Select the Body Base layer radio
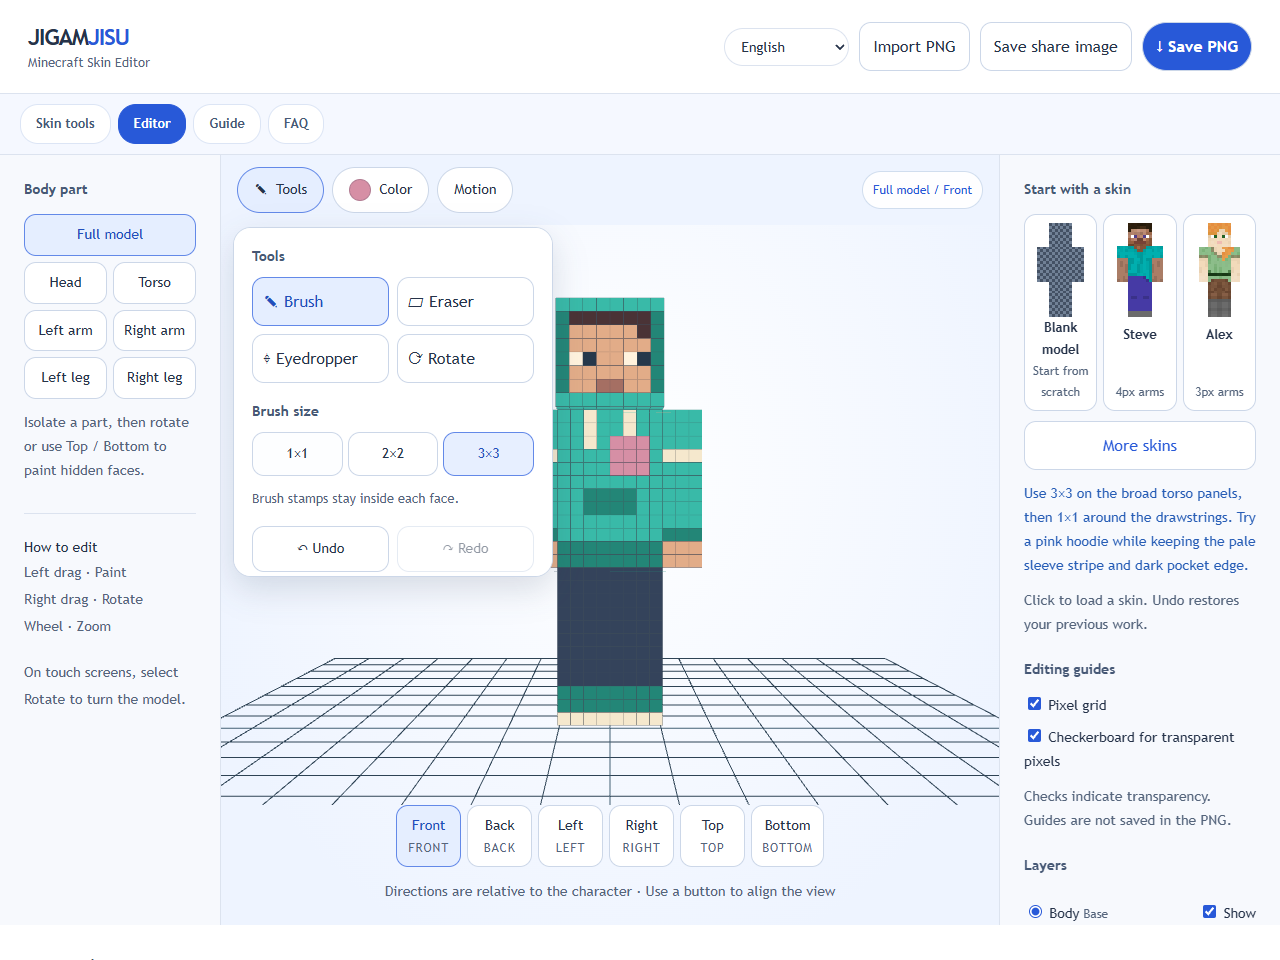The height and width of the screenshot is (960, 1280). (x=1036, y=912)
